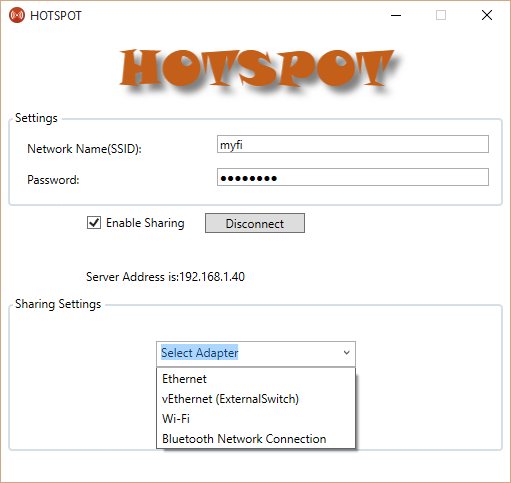
Task: Focus the Network Name (SSID) field
Action: pyautogui.click(x=353, y=144)
